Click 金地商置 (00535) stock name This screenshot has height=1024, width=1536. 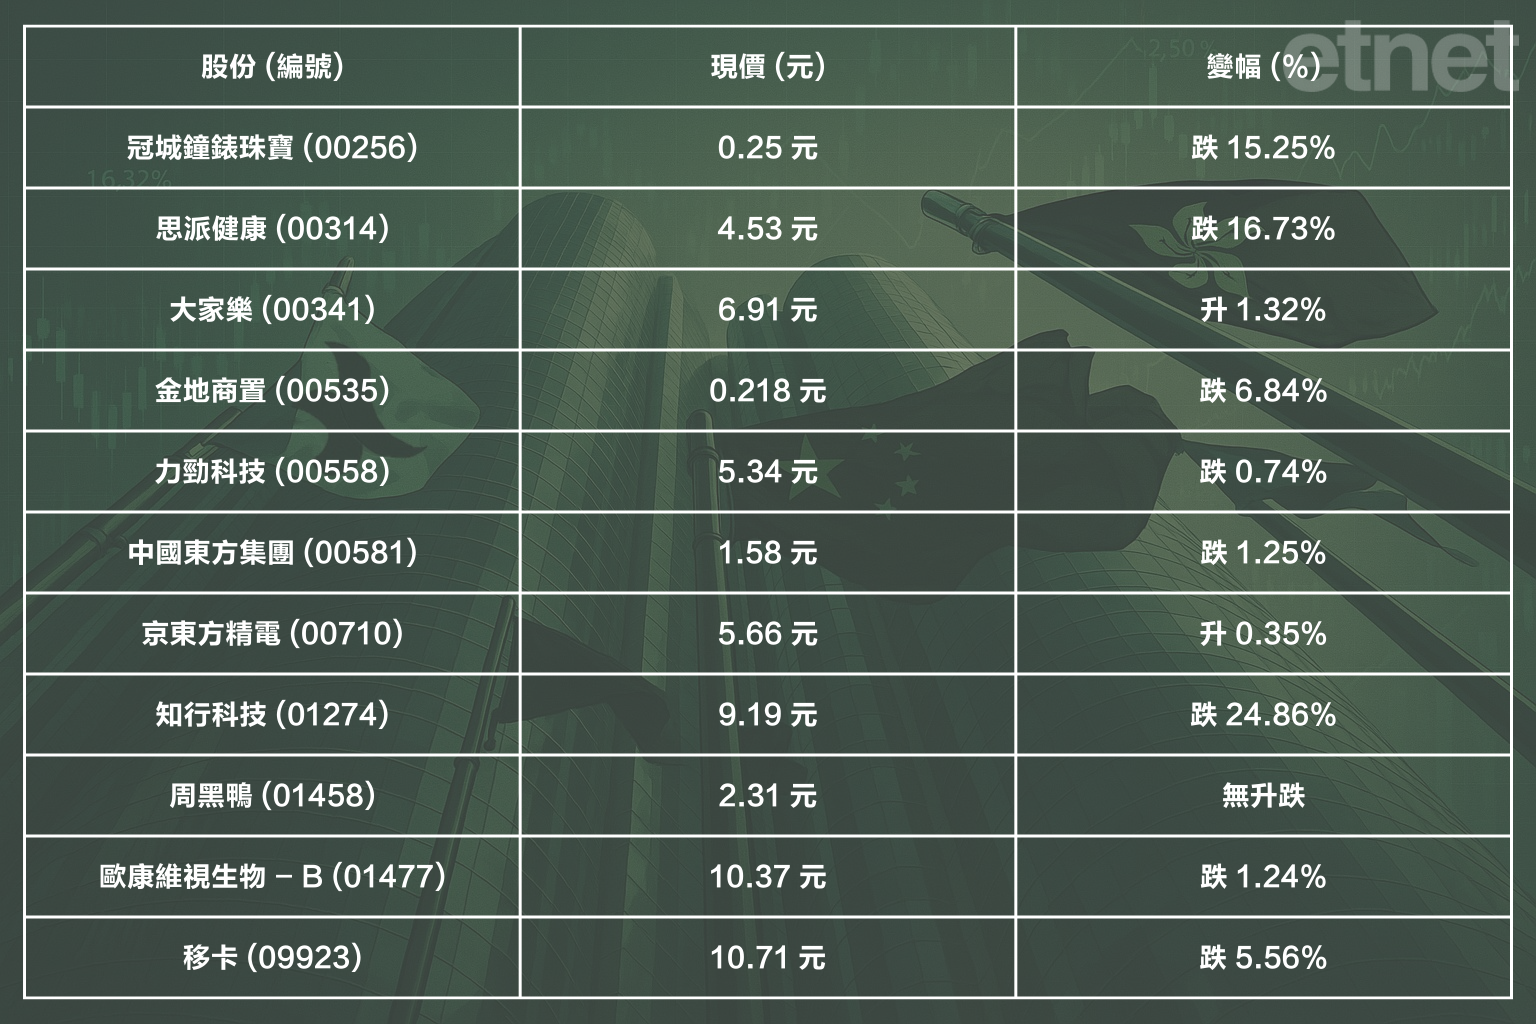coord(272,391)
